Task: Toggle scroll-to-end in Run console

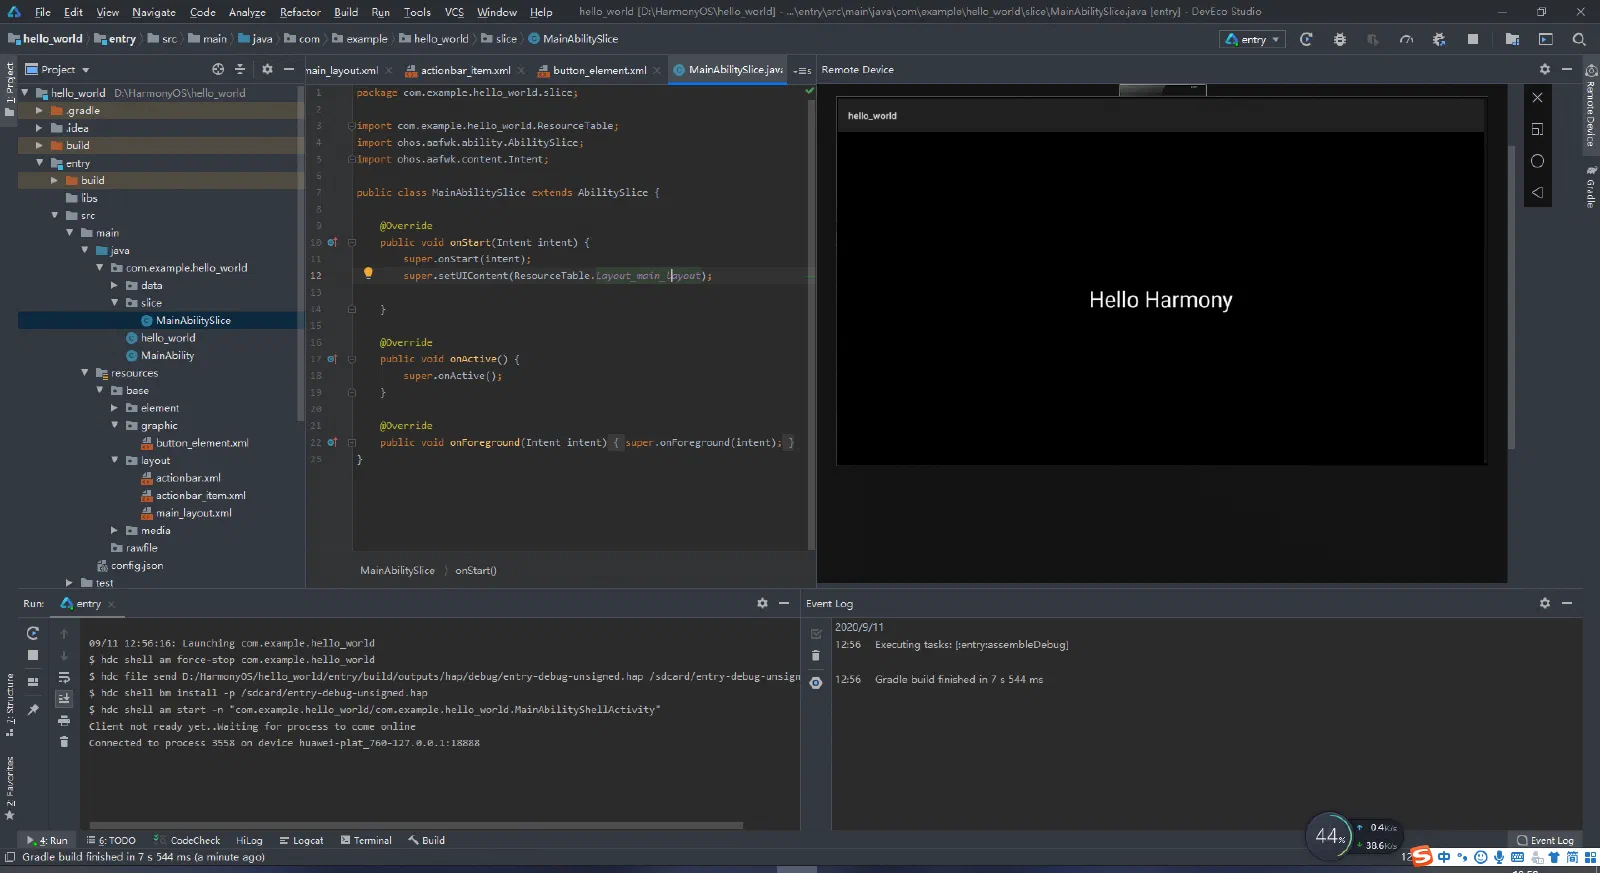Action: [x=64, y=698]
